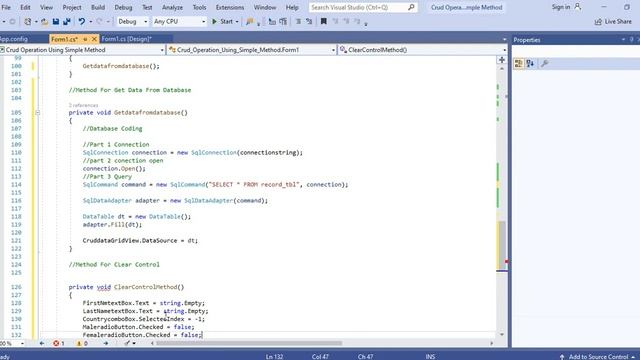Open the Undo history dropdown arrow
The image size is (640, 360).
[x=91, y=22]
